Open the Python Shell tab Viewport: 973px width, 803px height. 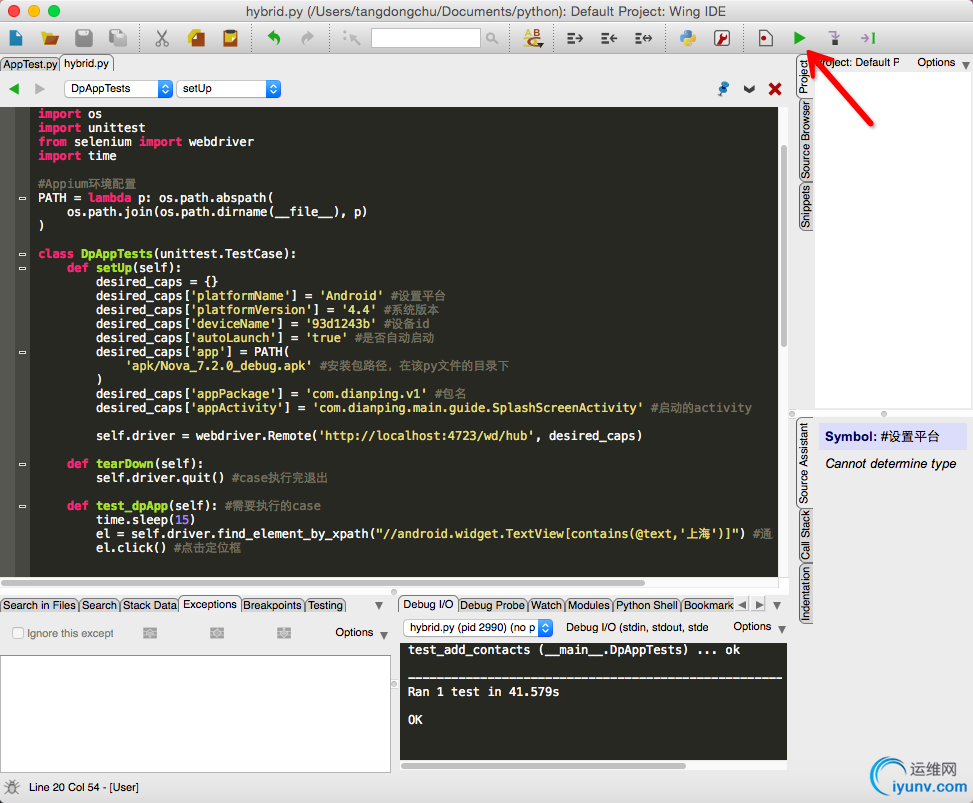pyautogui.click(x=647, y=605)
